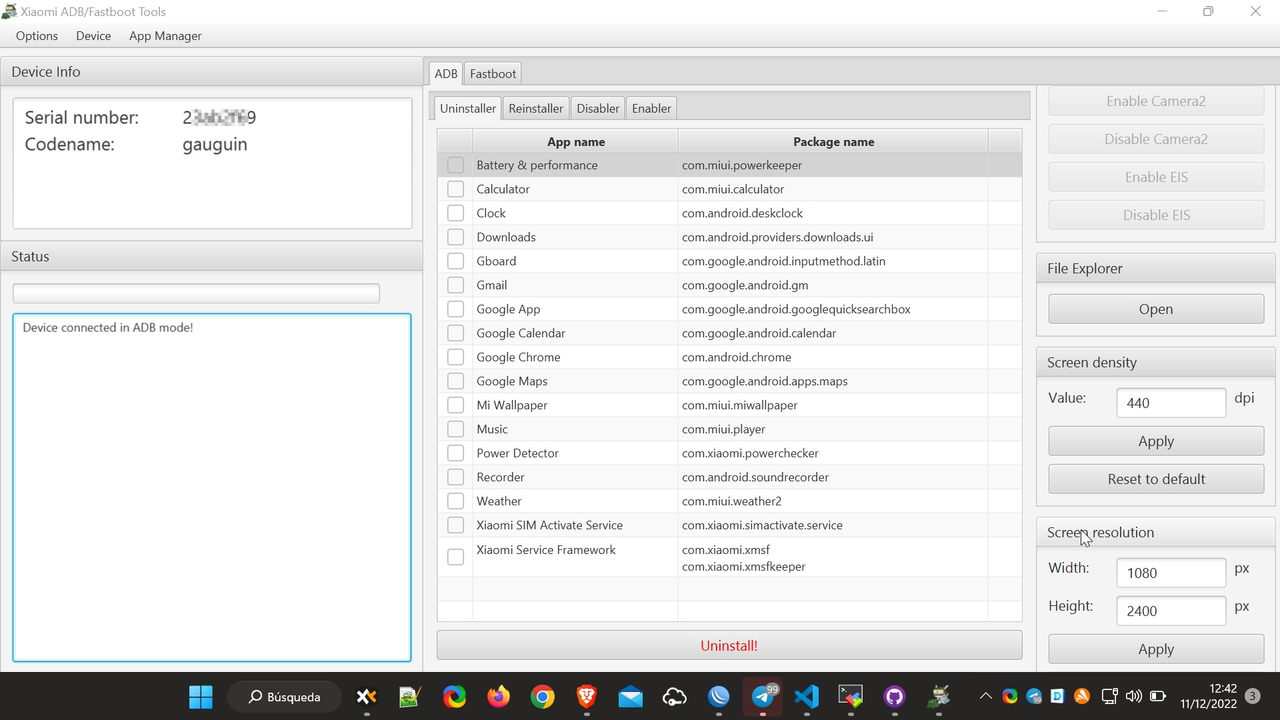
Task: Open Windows Start menu
Action: 201,696
